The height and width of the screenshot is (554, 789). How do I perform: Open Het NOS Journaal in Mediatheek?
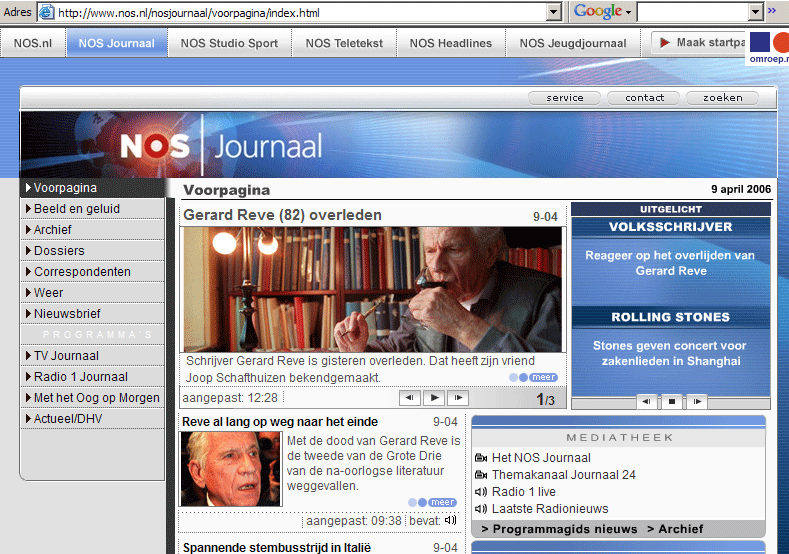pyautogui.click(x=541, y=458)
